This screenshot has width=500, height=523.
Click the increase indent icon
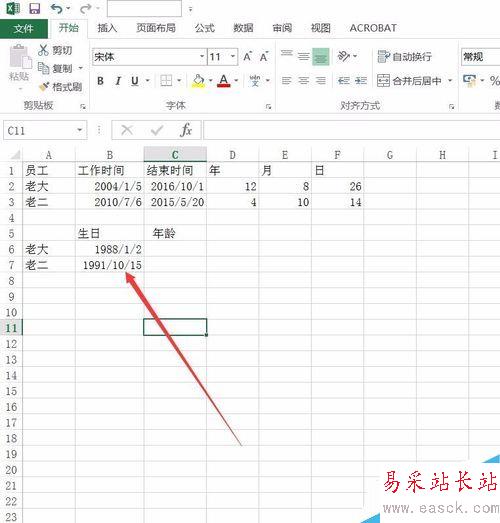click(x=361, y=80)
